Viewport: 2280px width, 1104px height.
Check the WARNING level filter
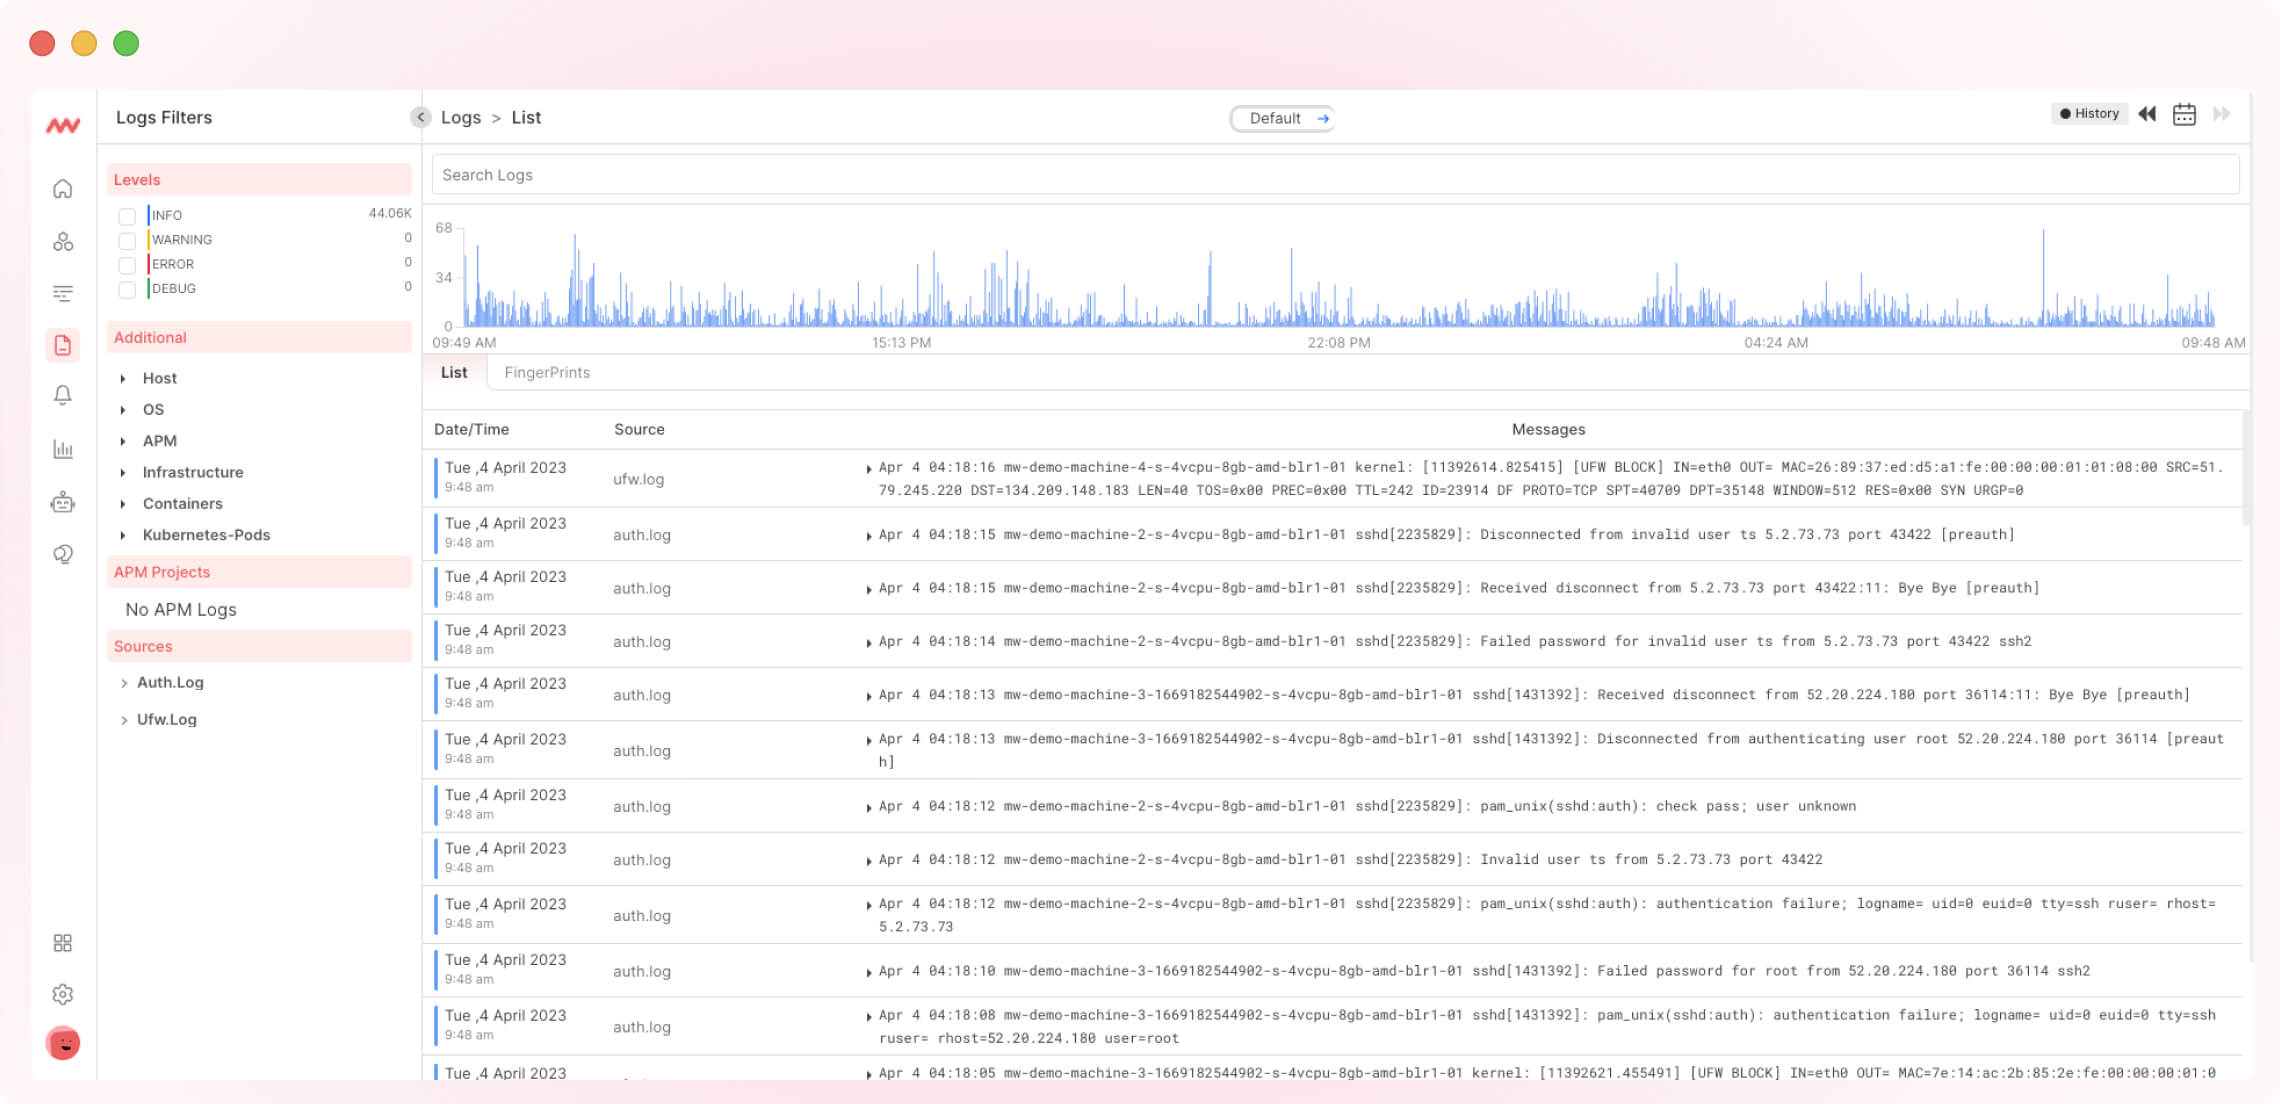127,240
